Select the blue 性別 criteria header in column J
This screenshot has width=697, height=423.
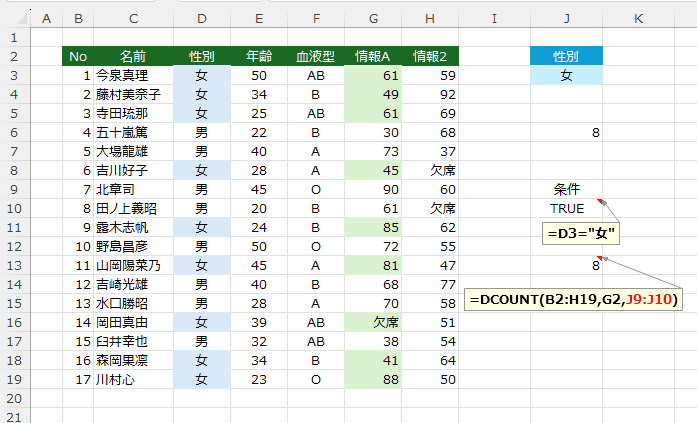[566, 56]
